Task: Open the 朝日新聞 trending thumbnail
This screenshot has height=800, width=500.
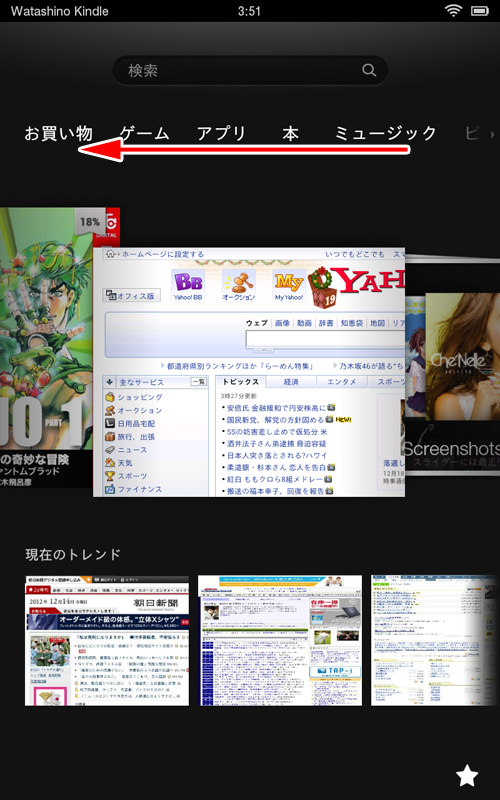Action: coord(107,641)
